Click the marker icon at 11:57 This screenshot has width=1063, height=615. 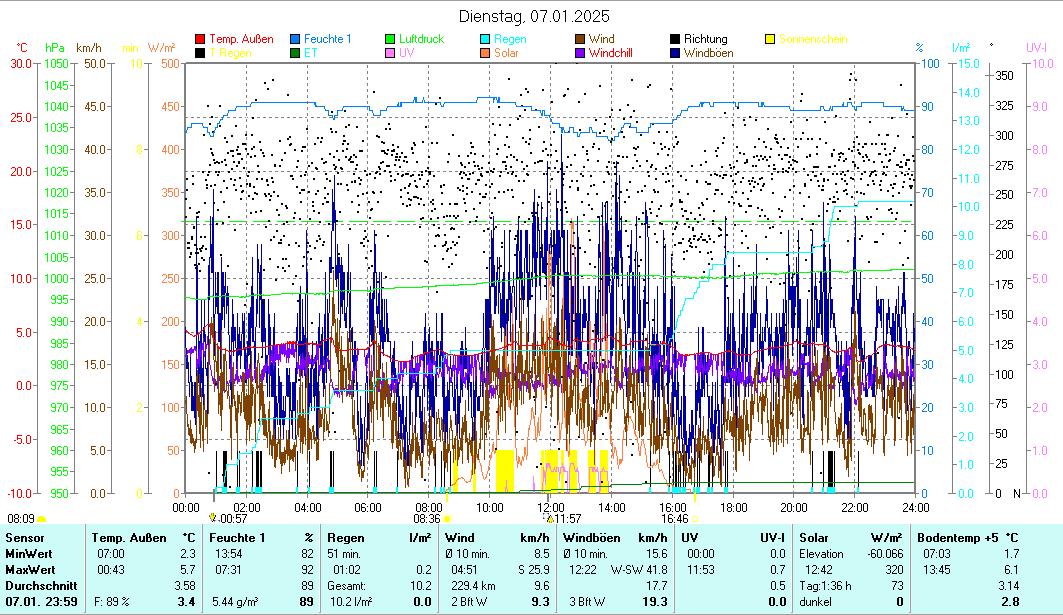pyautogui.click(x=549, y=518)
